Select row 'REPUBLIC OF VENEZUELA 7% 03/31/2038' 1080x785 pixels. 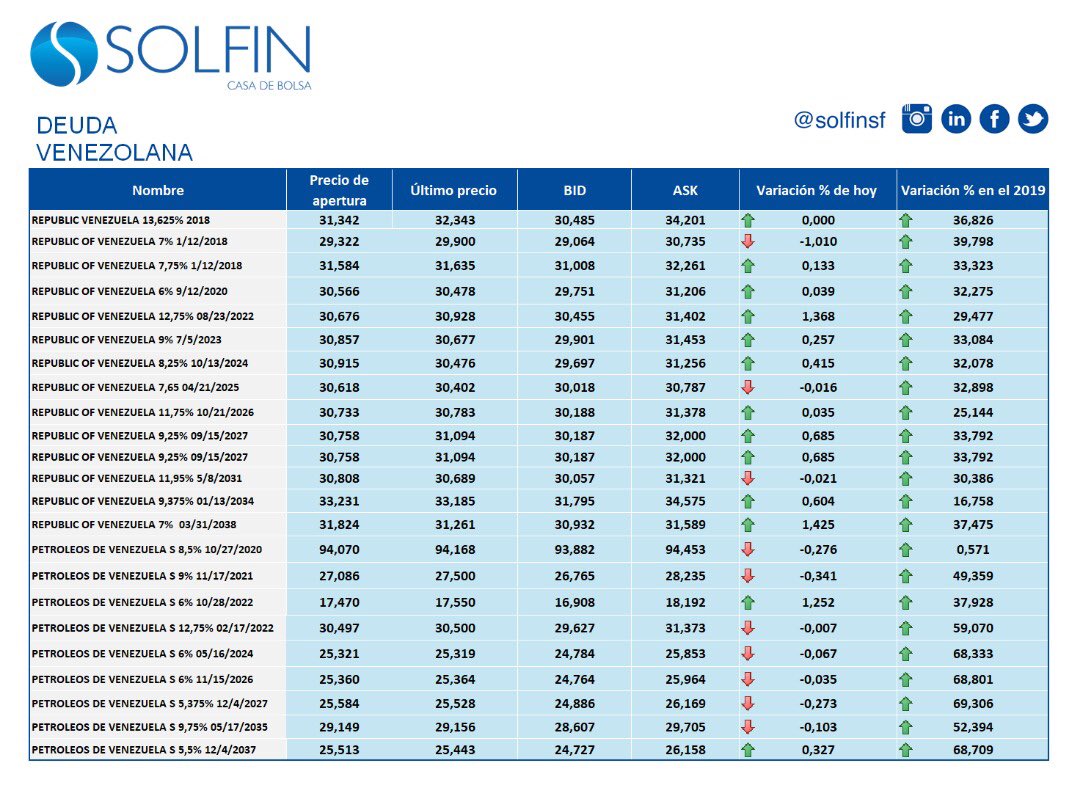(539, 525)
